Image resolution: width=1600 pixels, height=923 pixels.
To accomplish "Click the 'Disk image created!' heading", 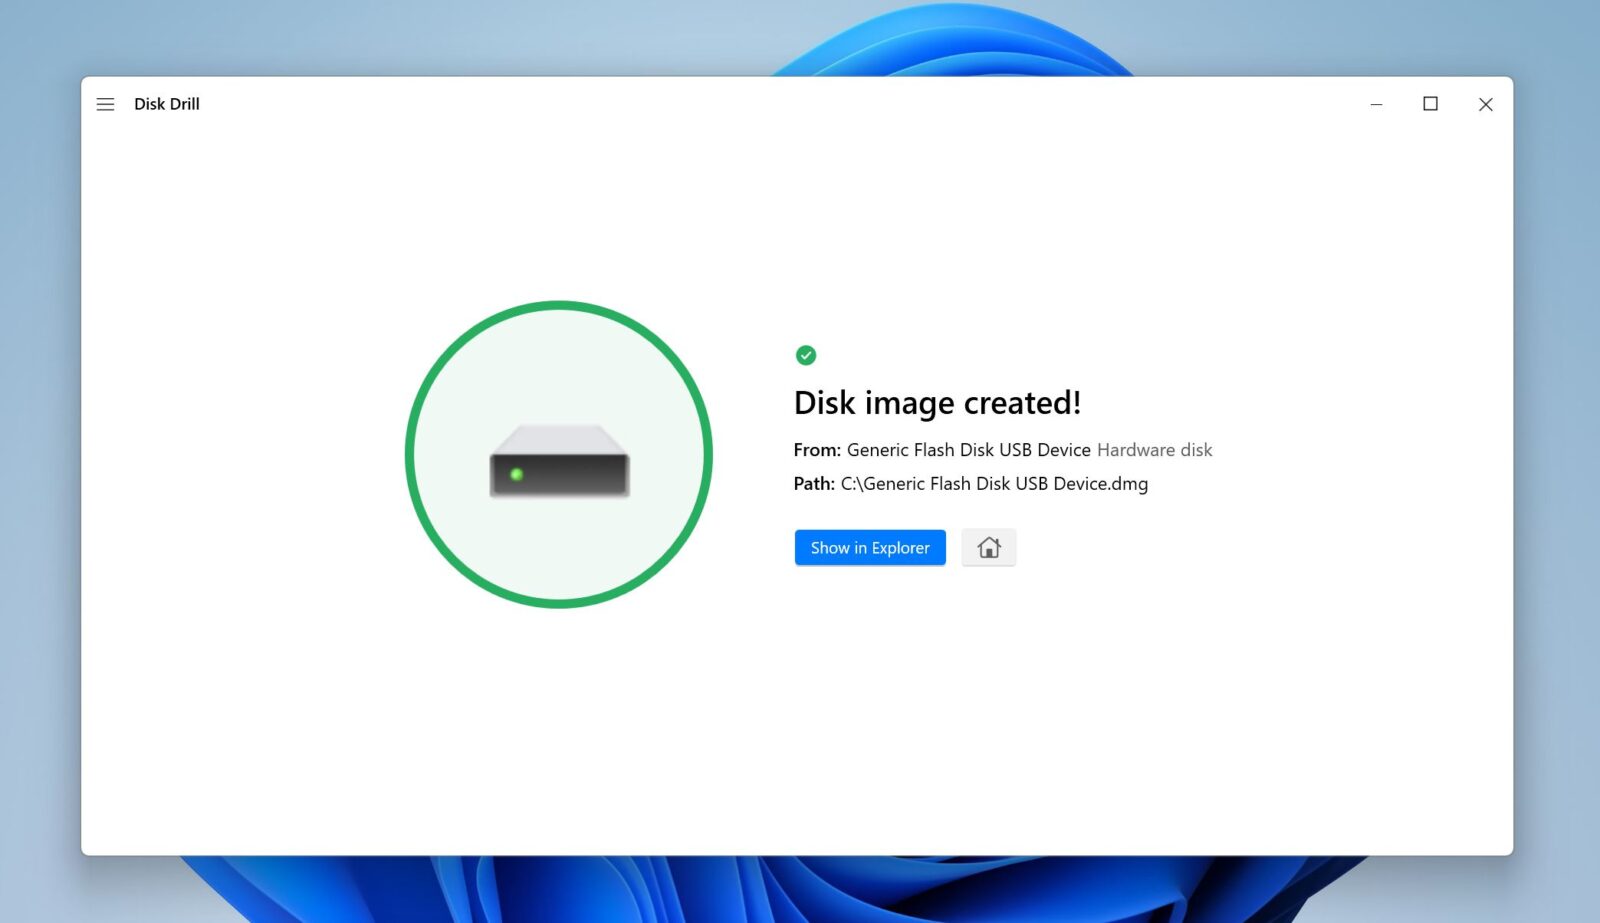I will [937, 403].
